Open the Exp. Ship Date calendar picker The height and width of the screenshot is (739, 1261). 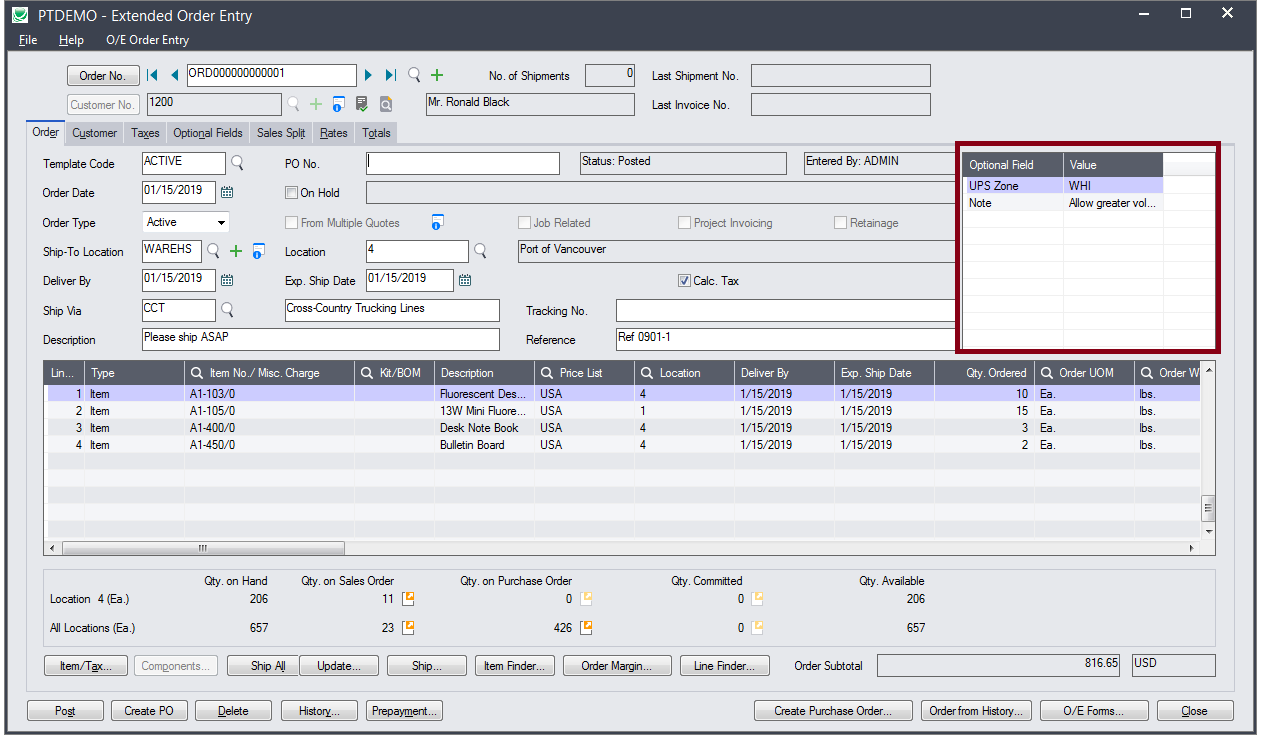point(465,280)
